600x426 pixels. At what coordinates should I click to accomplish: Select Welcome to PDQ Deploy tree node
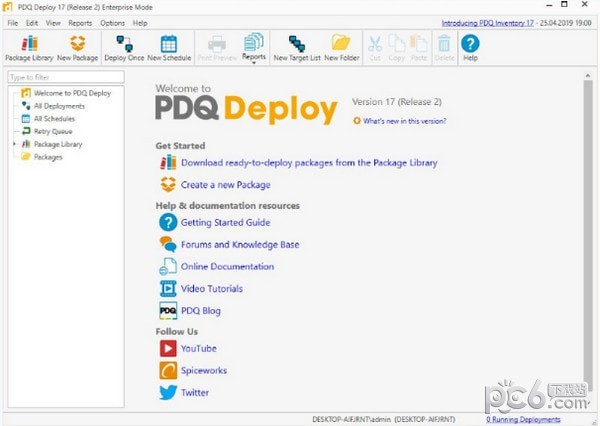pyautogui.click(x=72, y=93)
